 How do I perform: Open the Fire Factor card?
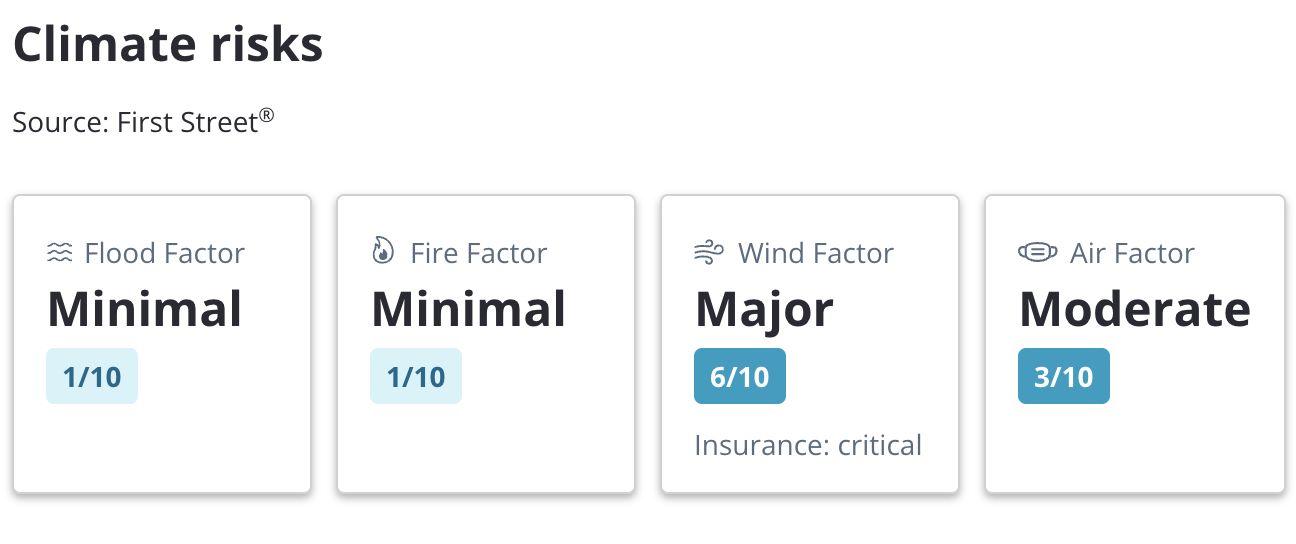coord(486,344)
